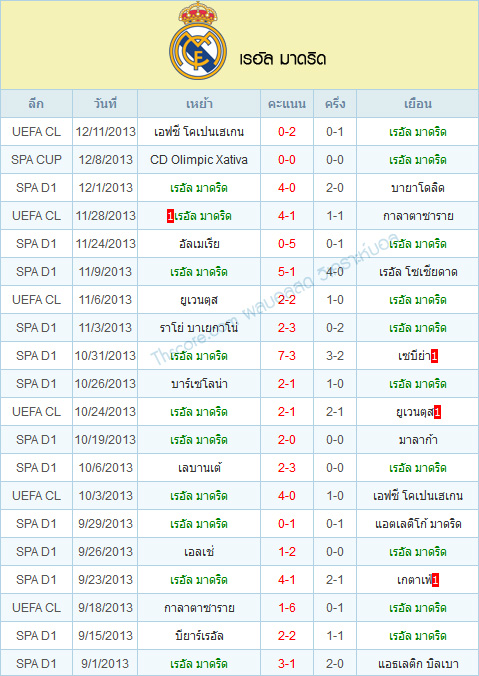Click the date 9/26/2013
479x676 pixels.
pos(105,552)
